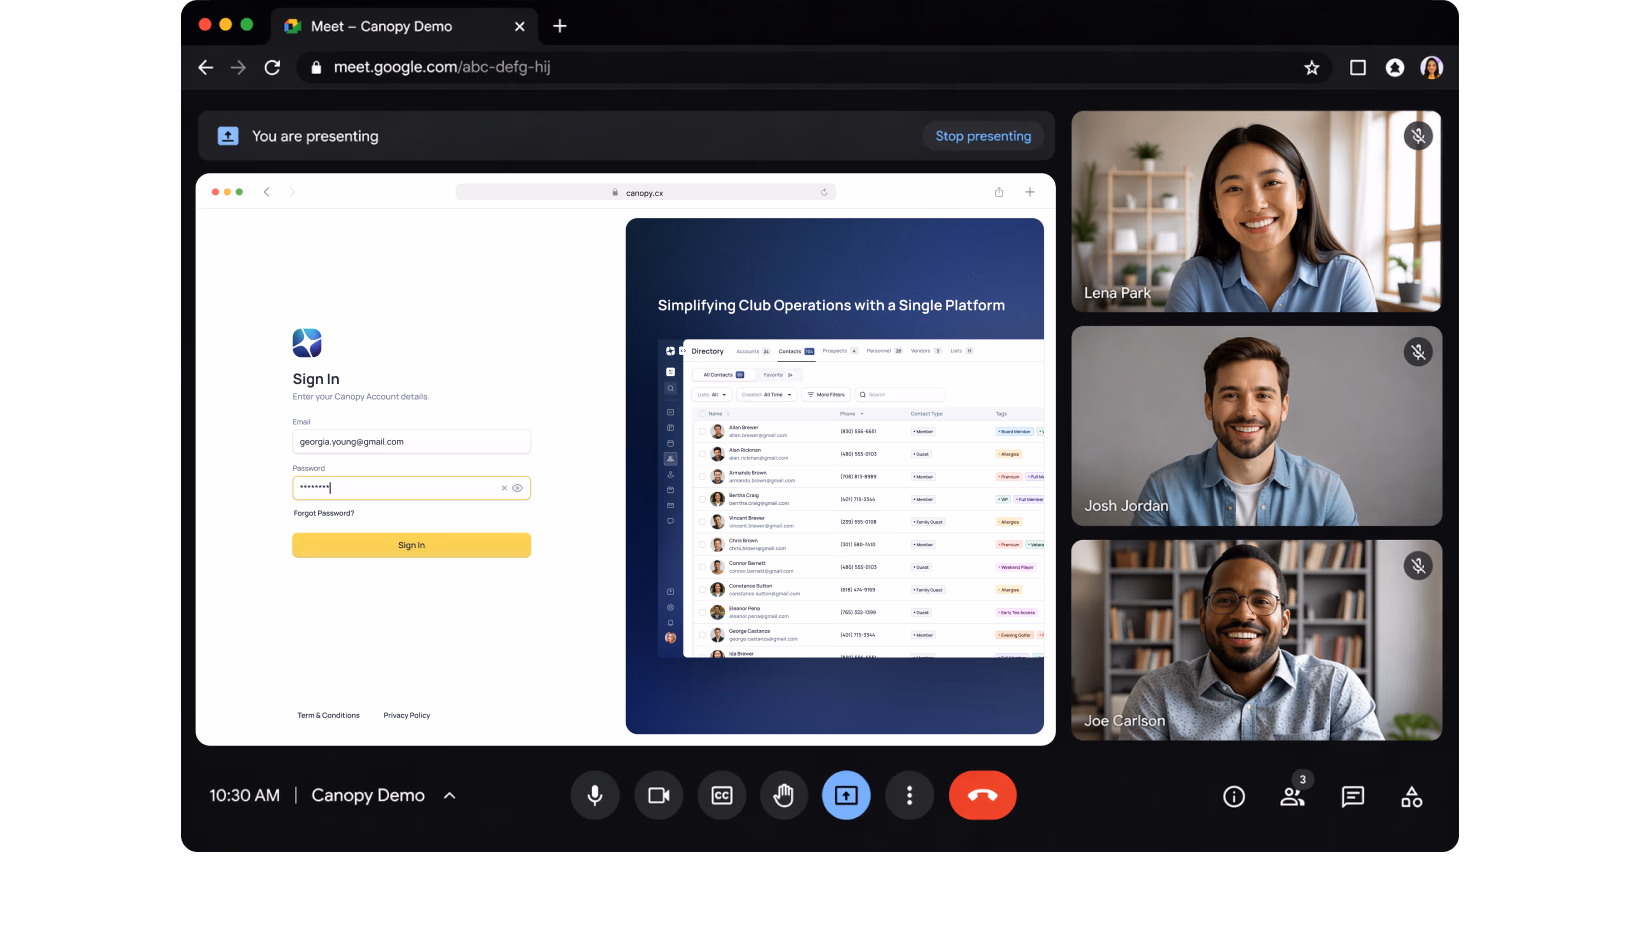Open the Chrome profile avatar
The width and height of the screenshot is (1640, 928).
1432,67
